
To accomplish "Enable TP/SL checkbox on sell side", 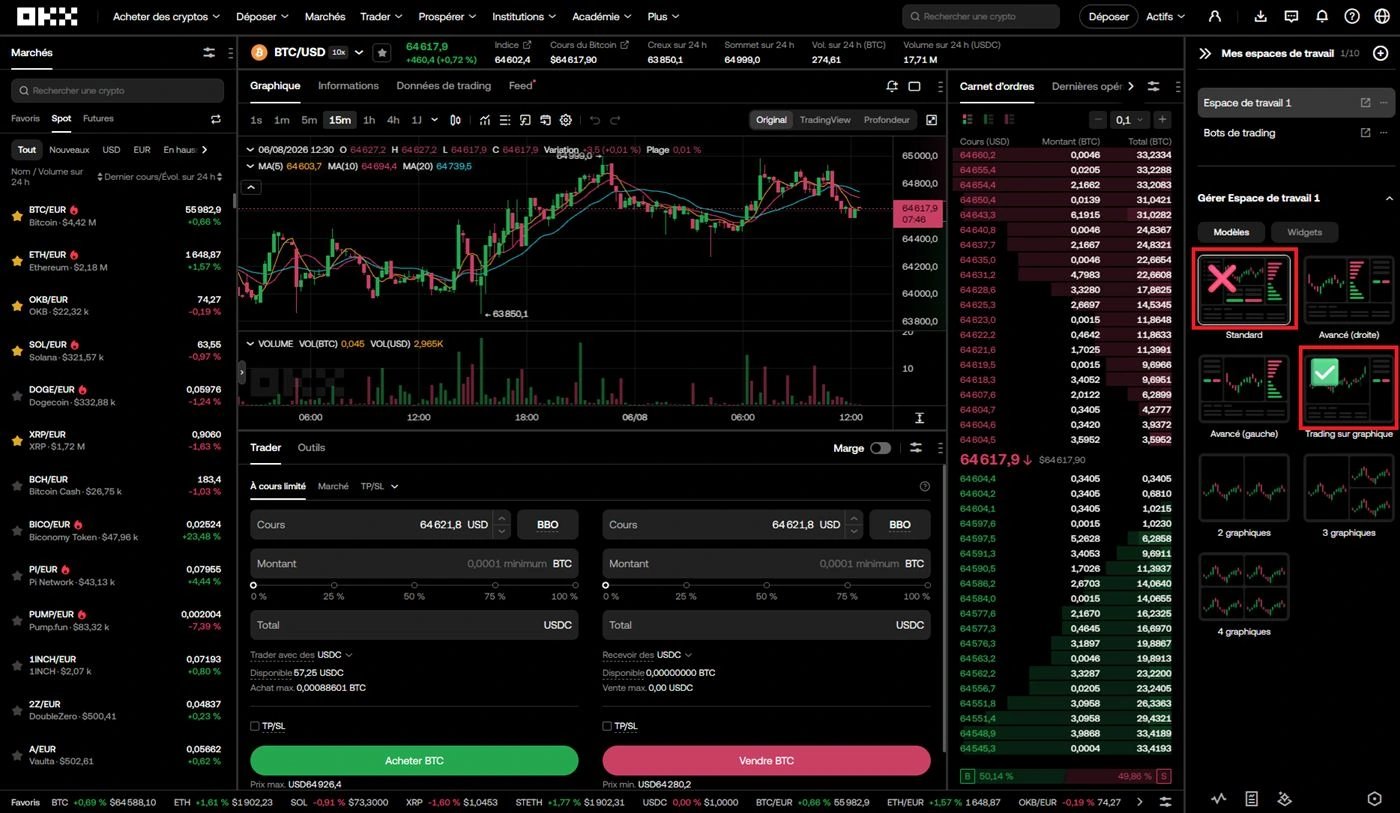I will coord(607,726).
